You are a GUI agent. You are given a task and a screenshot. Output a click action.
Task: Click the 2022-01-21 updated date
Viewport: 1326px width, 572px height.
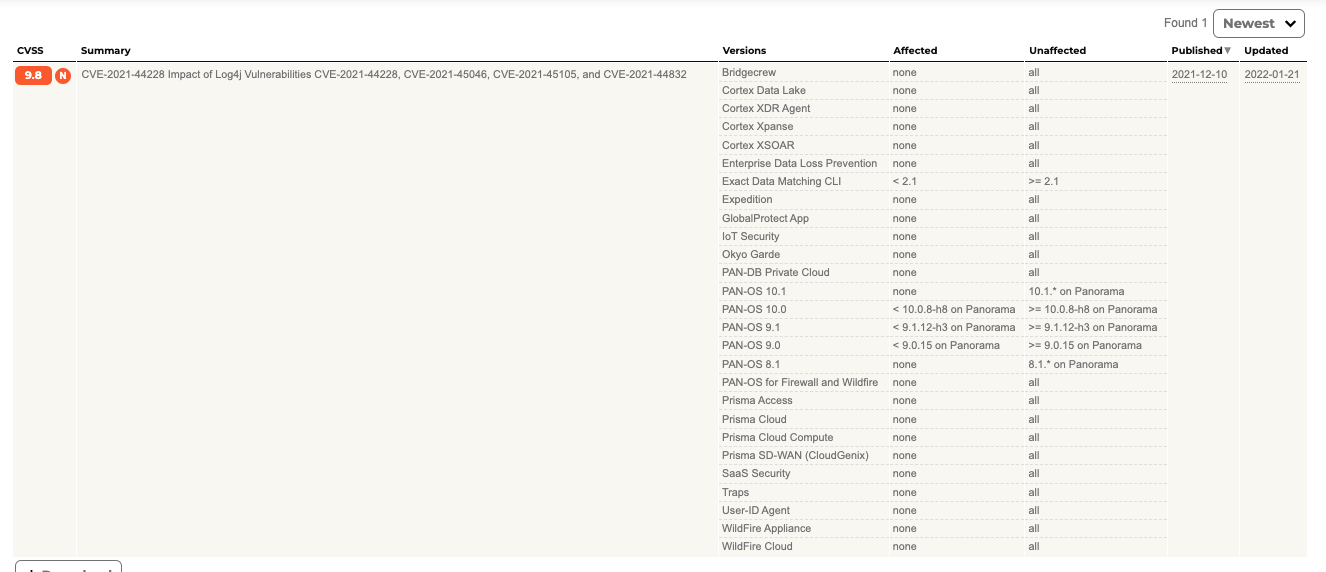[1272, 74]
